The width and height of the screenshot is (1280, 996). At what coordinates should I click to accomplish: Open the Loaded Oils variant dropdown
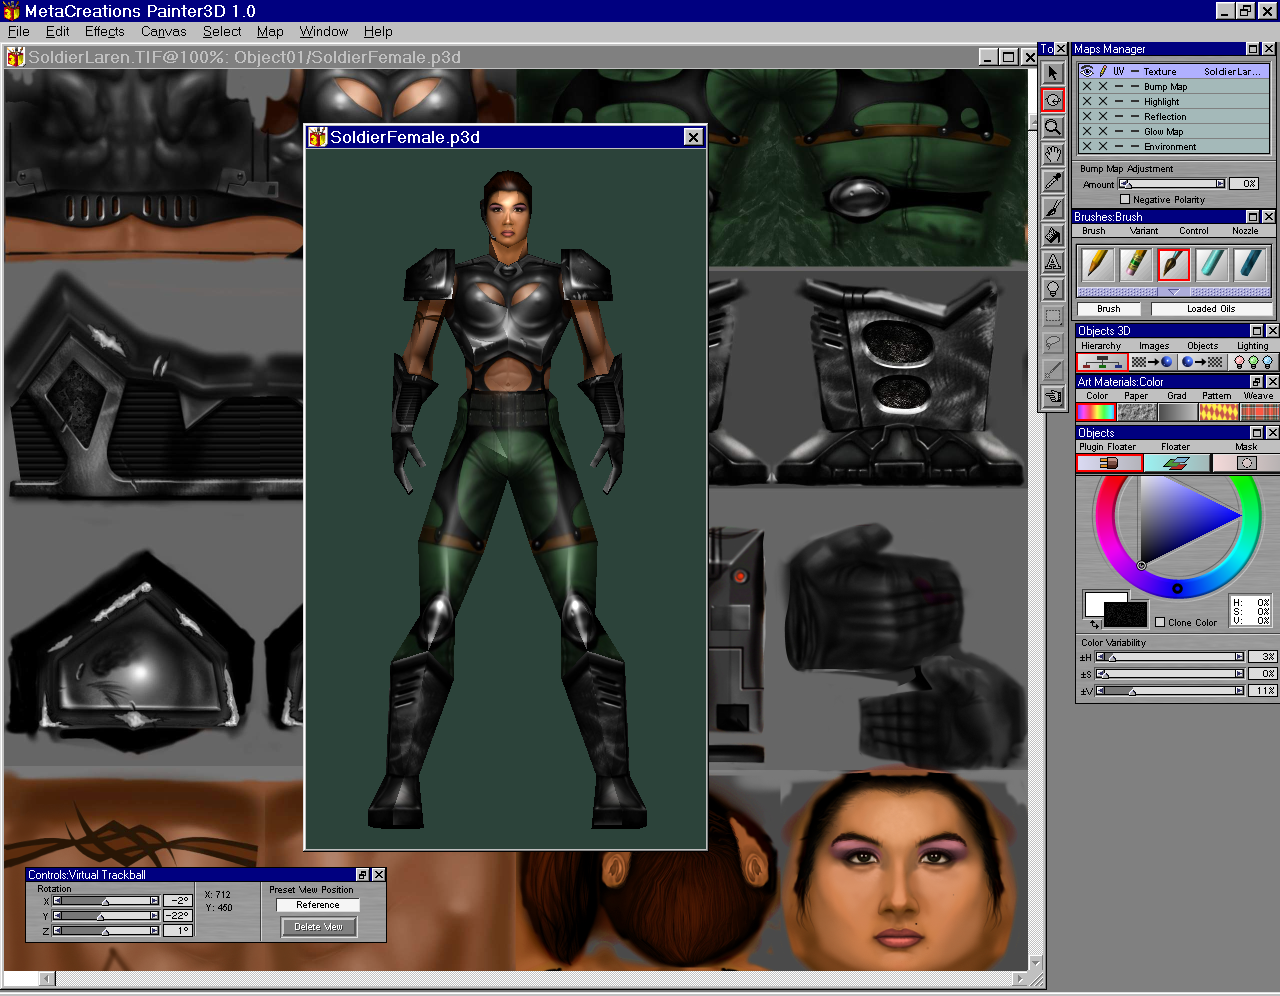coord(1211,309)
